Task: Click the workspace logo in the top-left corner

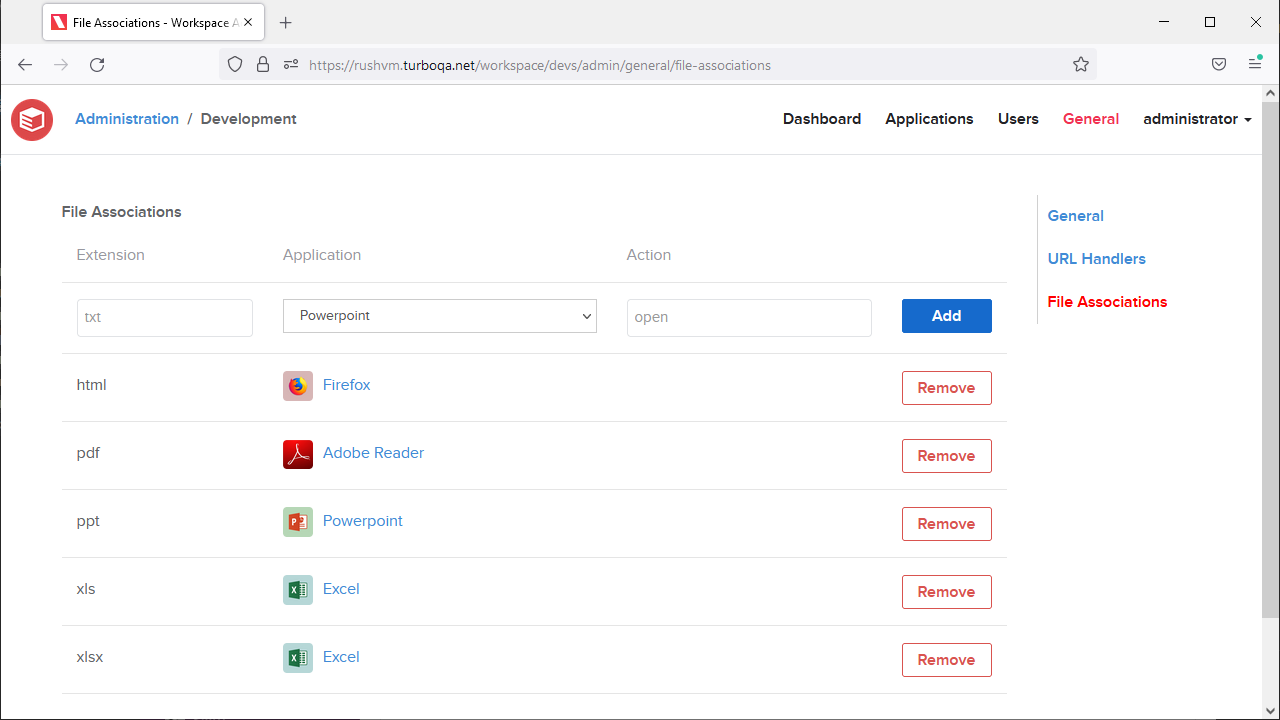Action: [31, 119]
